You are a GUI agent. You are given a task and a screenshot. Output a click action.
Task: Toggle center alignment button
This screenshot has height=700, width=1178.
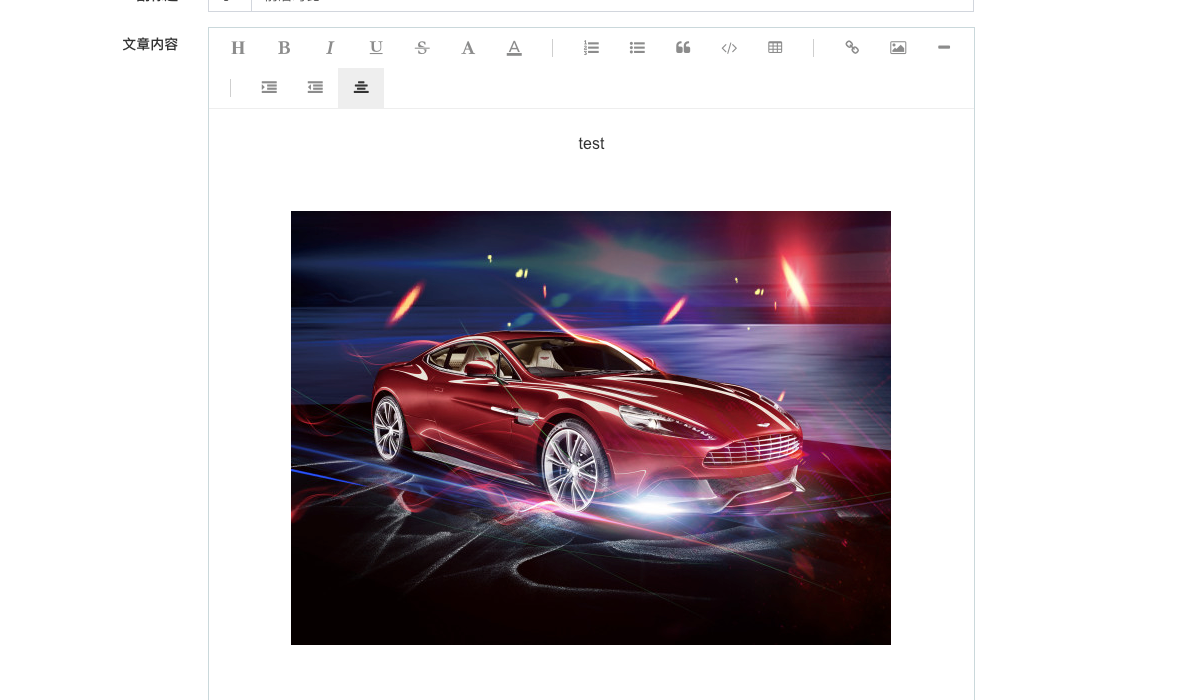[361, 88]
